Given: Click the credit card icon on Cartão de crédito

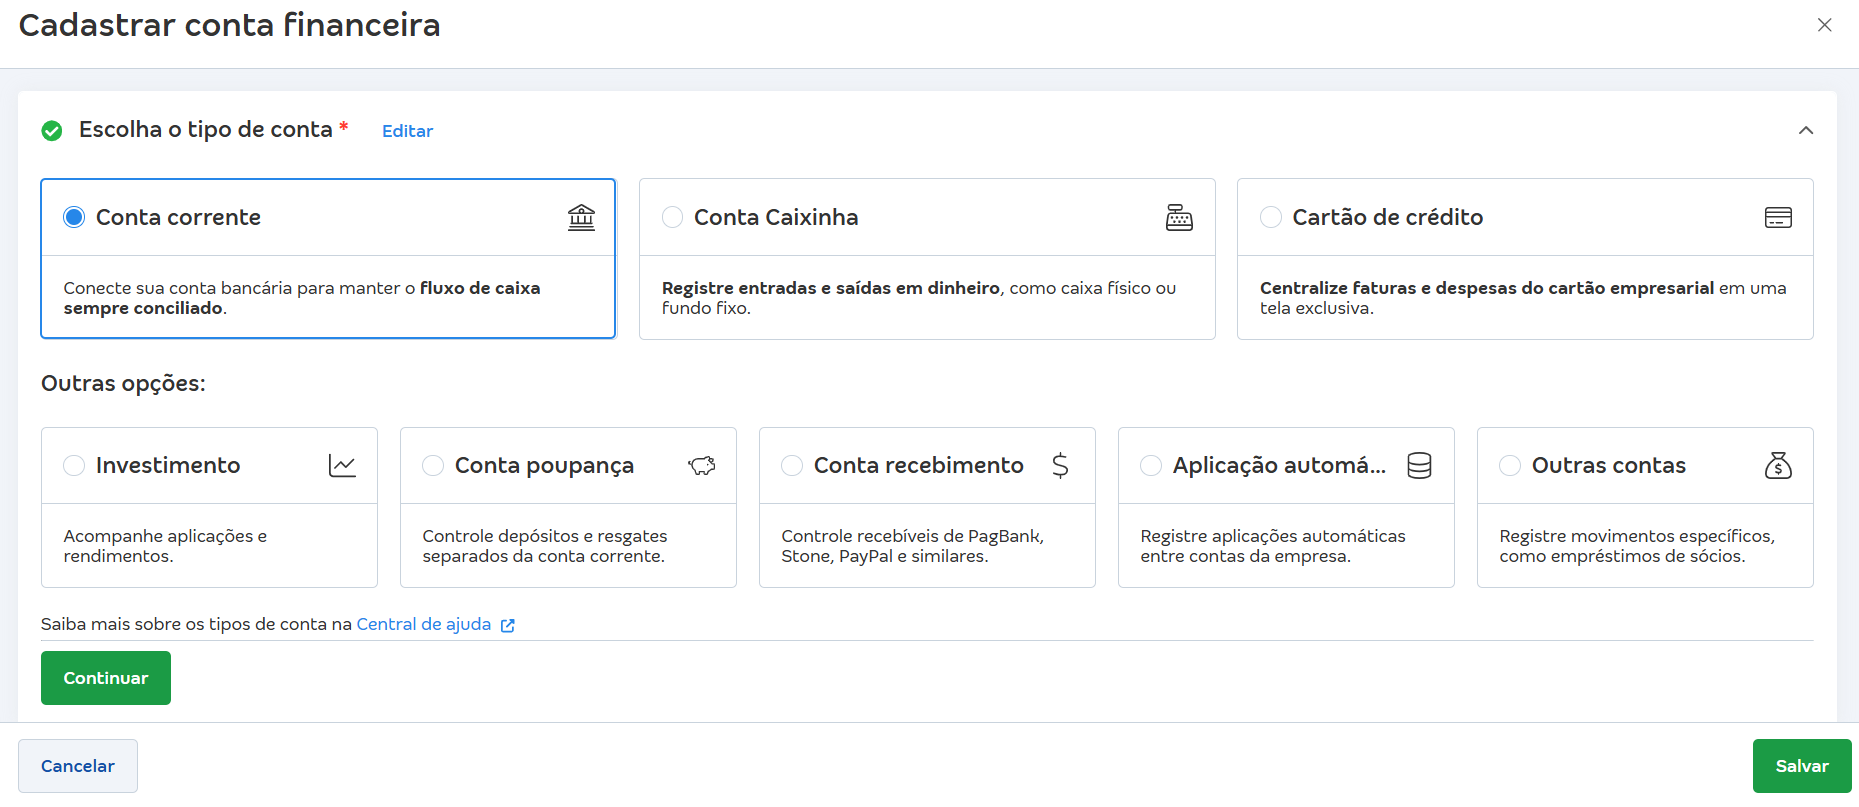Looking at the screenshot, I should [x=1777, y=217].
